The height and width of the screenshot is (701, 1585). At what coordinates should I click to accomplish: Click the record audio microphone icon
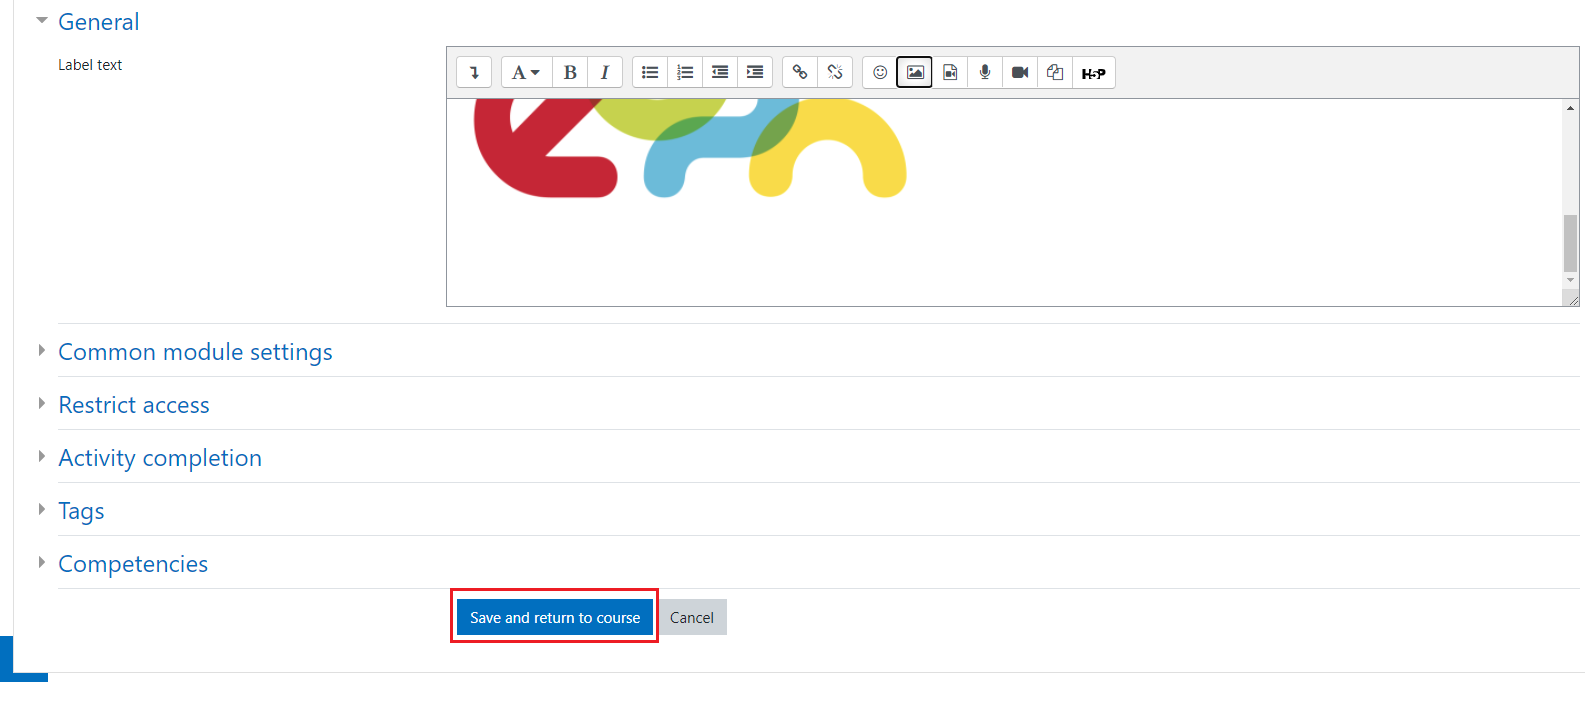point(985,72)
